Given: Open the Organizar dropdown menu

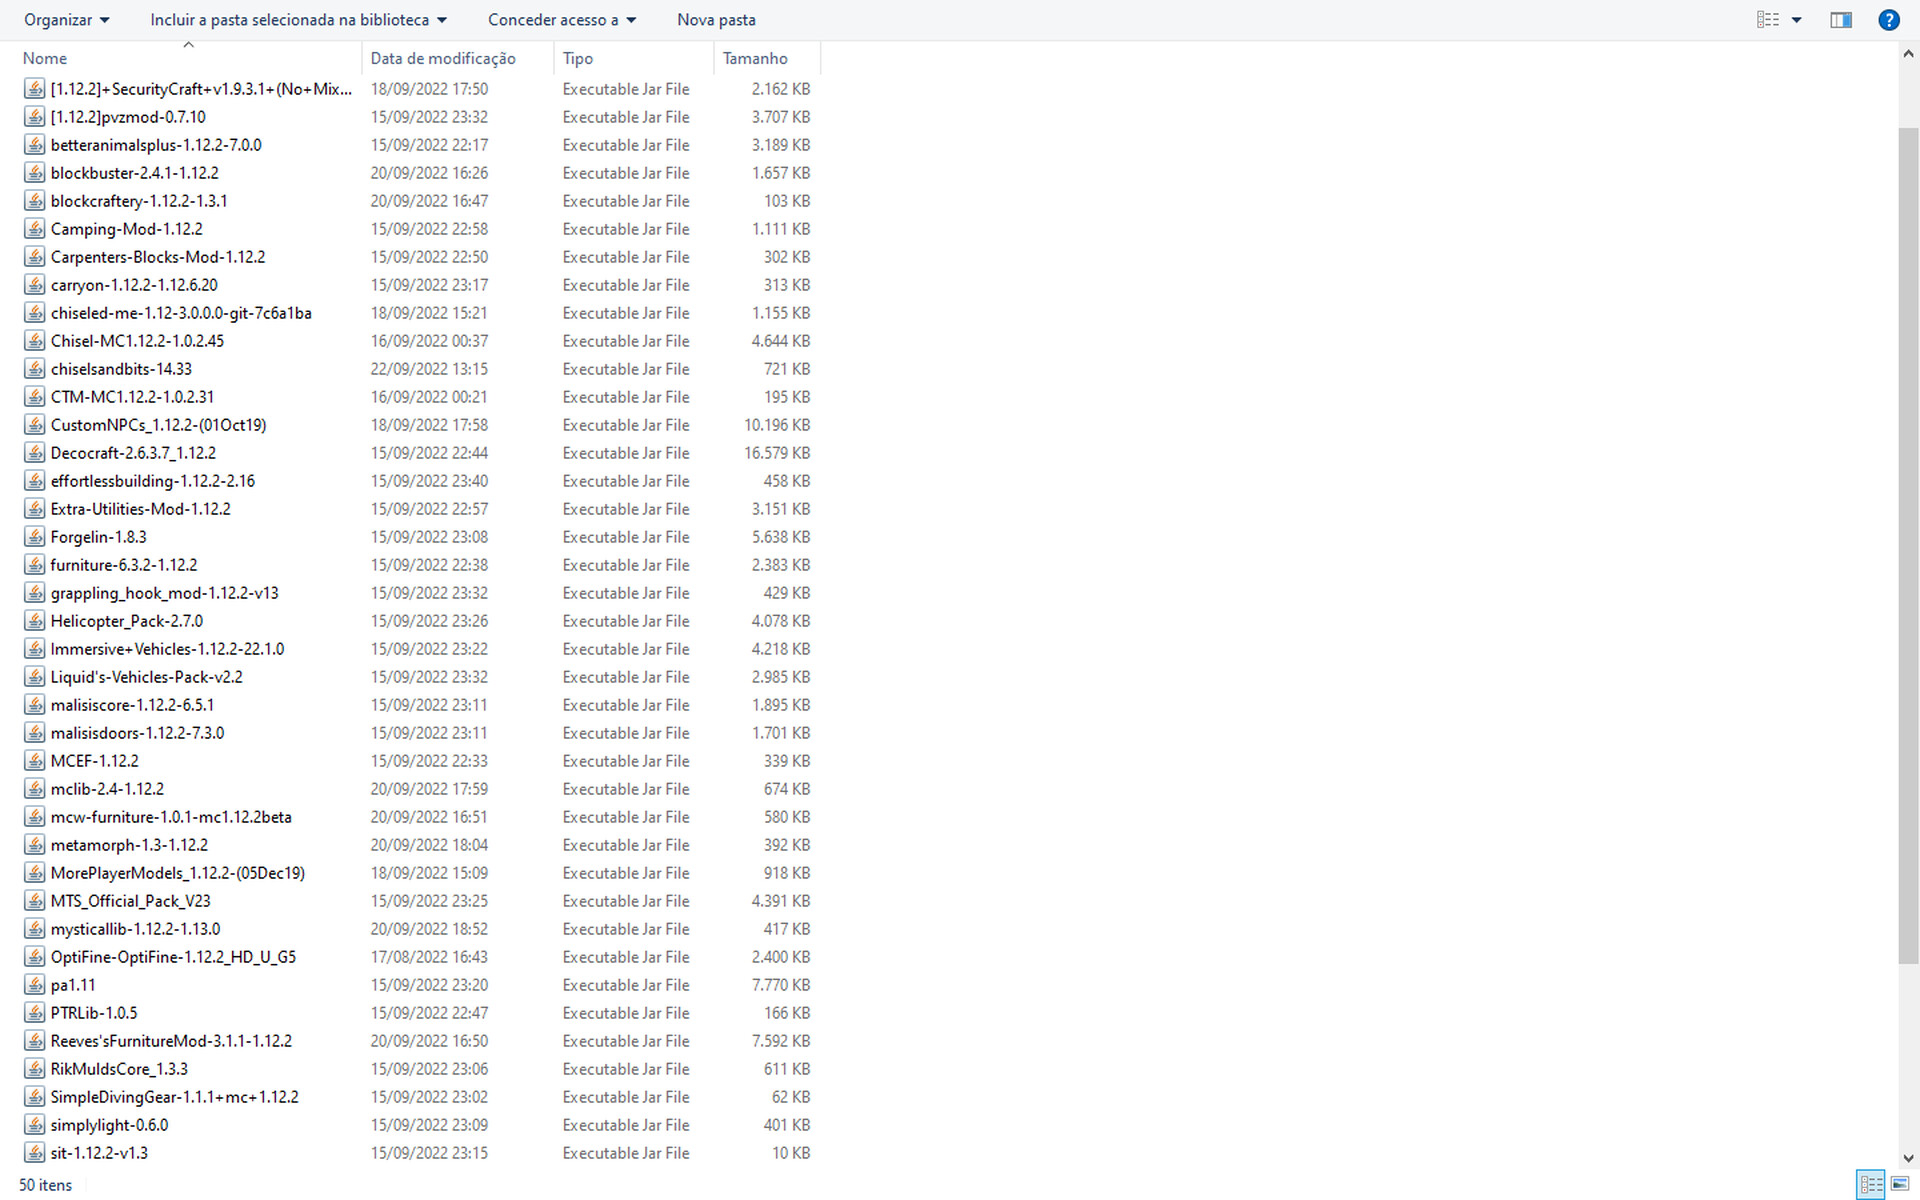Looking at the screenshot, I should point(66,20).
